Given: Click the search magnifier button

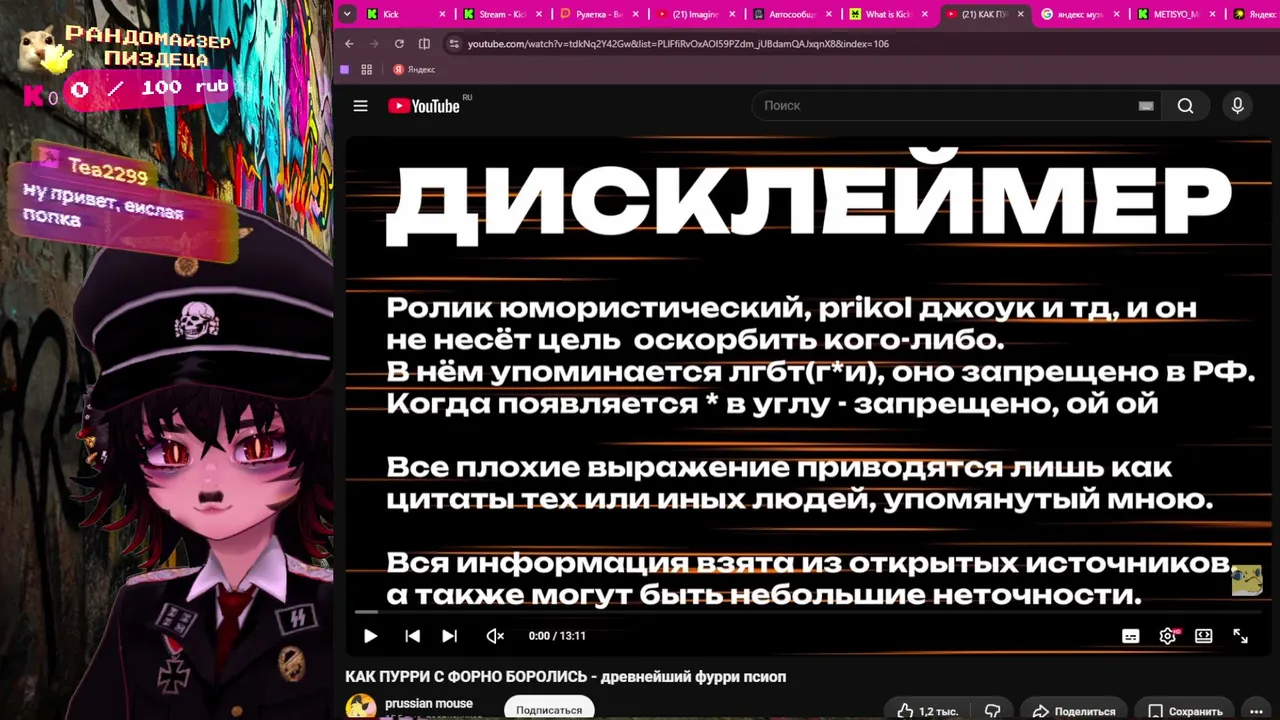Looking at the screenshot, I should tap(1185, 106).
